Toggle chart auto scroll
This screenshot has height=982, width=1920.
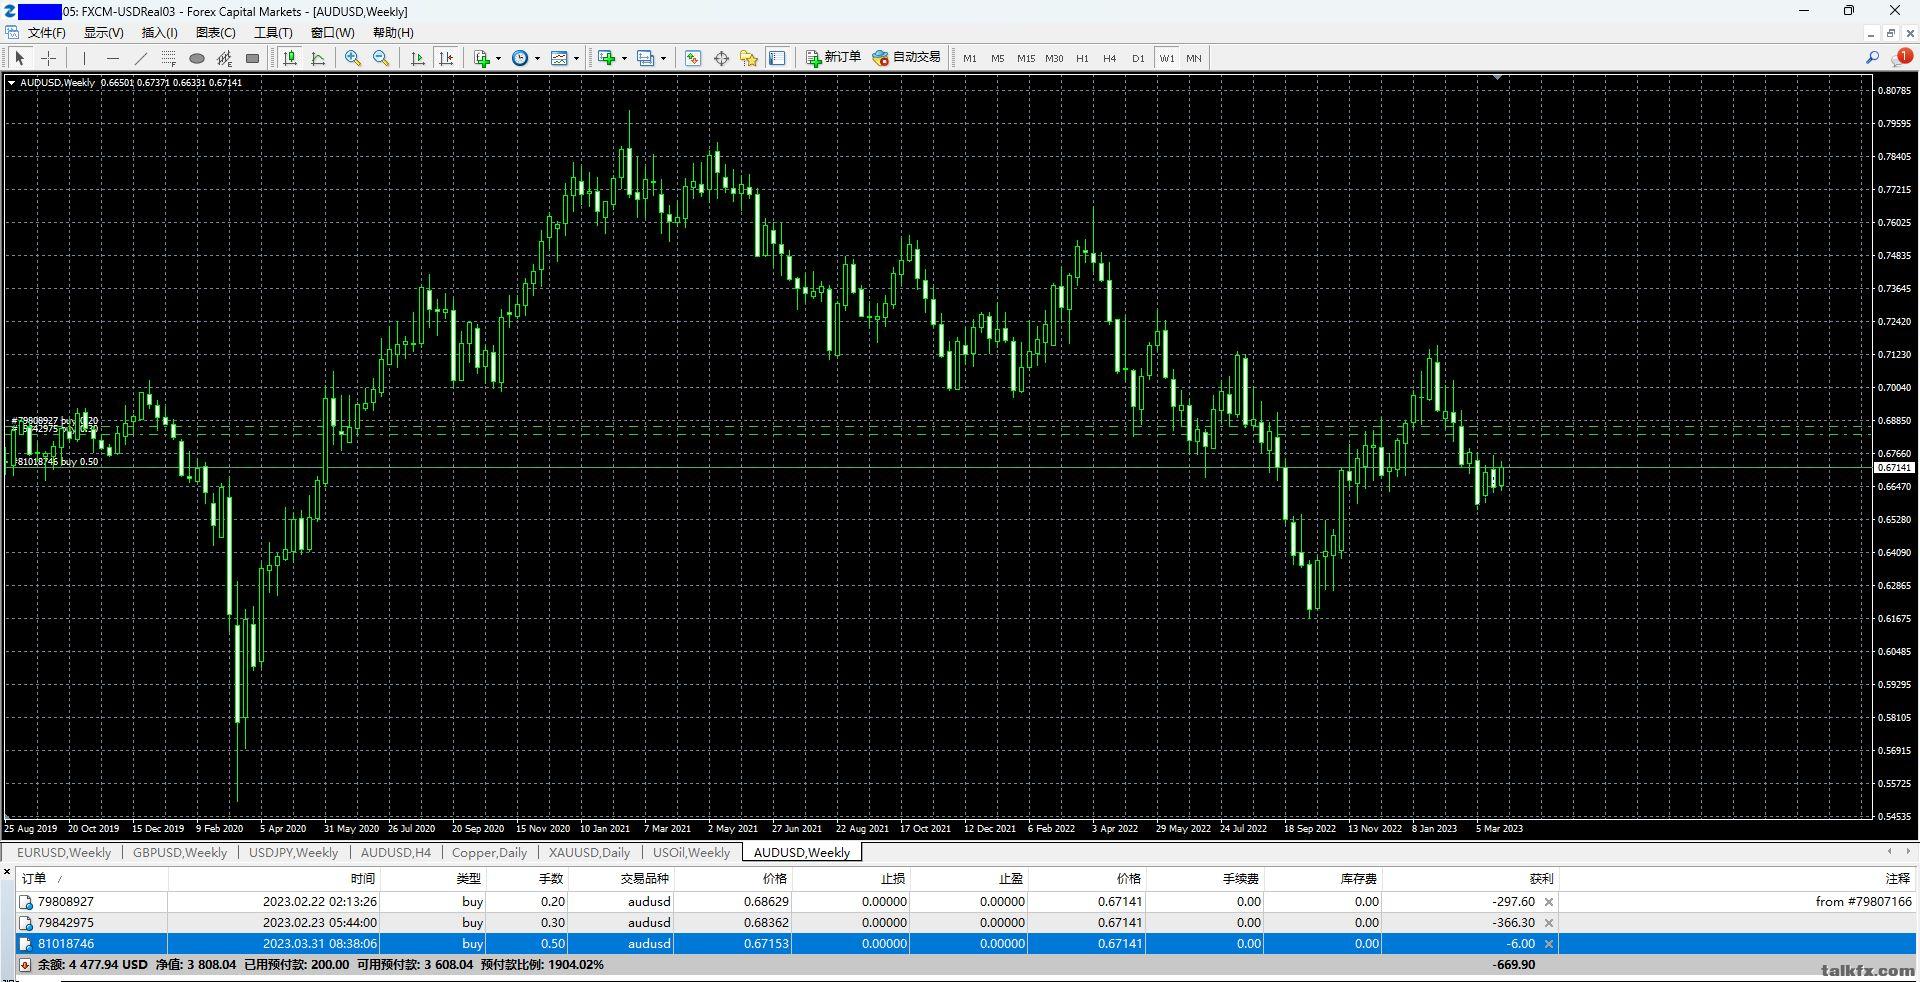tap(418, 58)
